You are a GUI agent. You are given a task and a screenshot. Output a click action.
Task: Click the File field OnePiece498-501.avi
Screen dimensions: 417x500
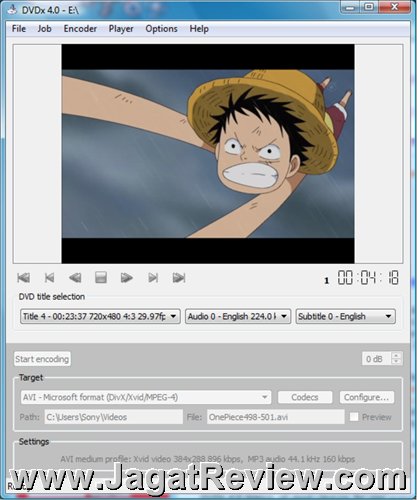point(275,417)
